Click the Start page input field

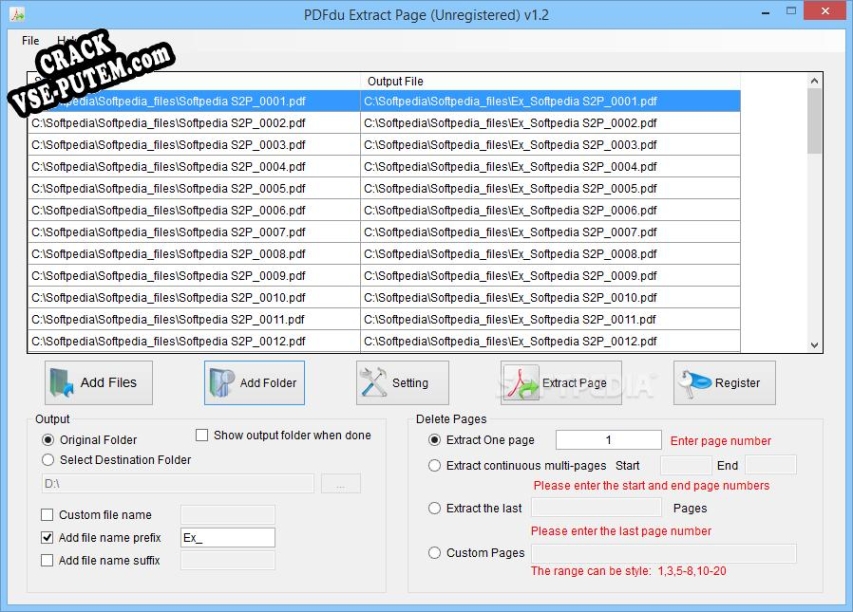click(x=685, y=465)
